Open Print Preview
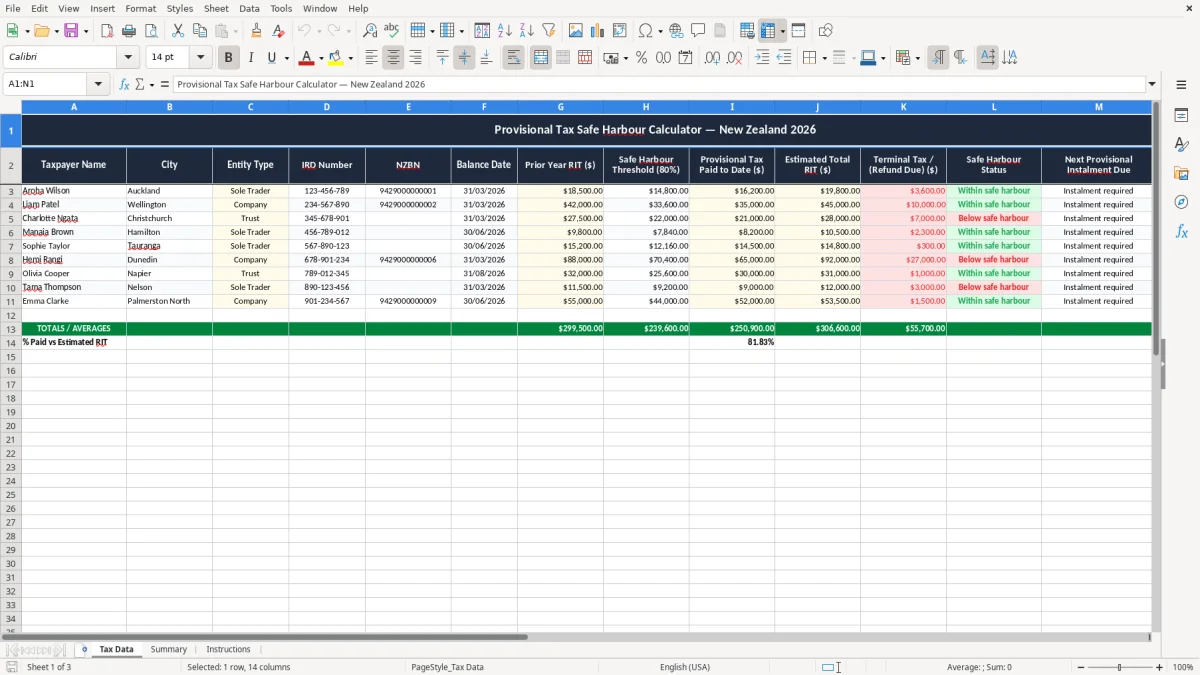This screenshot has width=1200, height=675. (x=151, y=31)
